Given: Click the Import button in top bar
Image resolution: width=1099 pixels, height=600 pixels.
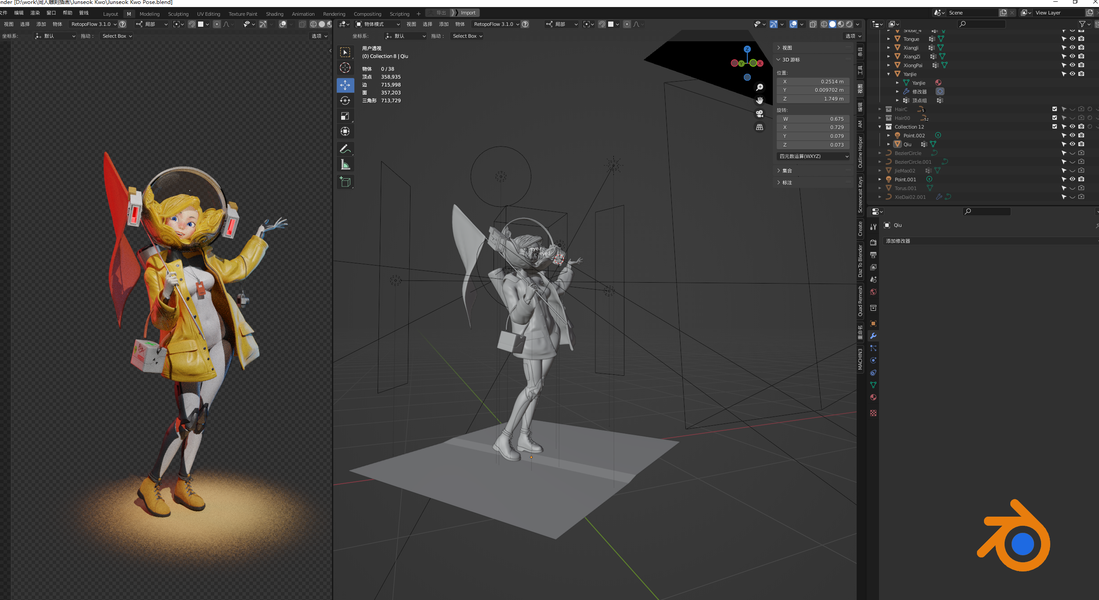Looking at the screenshot, I should pos(467,13).
